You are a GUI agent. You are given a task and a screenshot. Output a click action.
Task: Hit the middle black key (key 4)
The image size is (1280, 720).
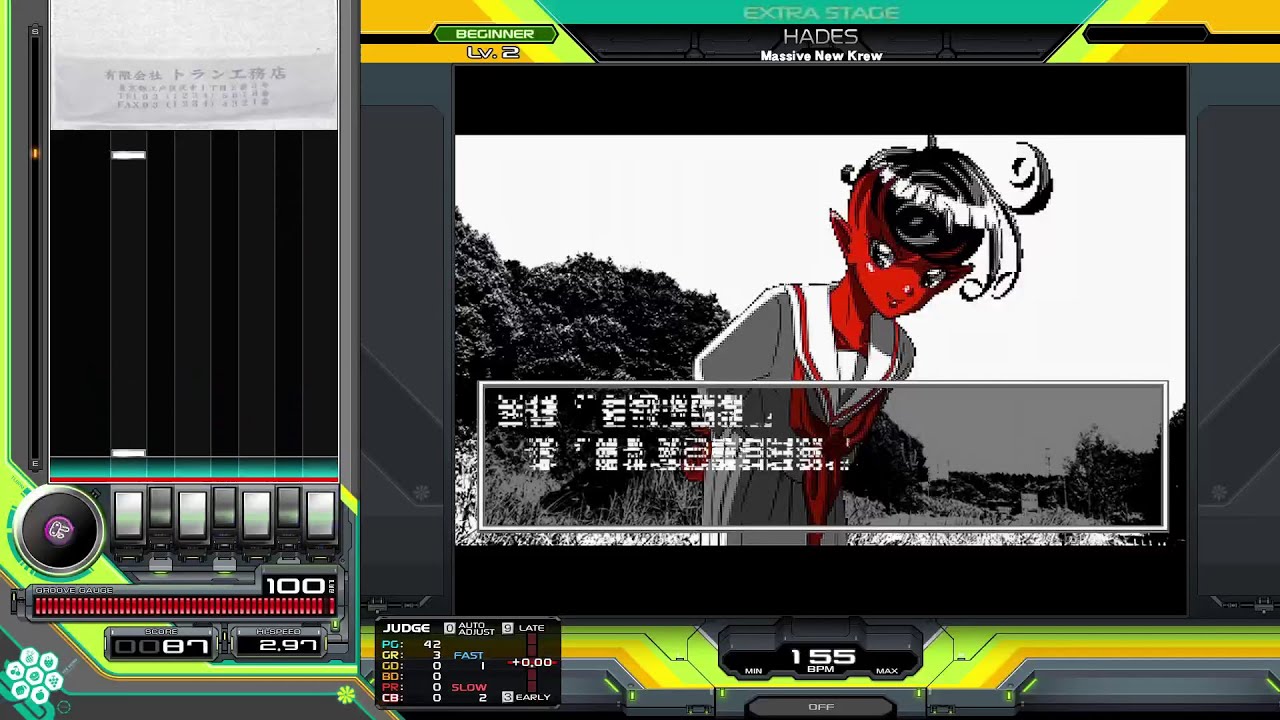click(224, 509)
